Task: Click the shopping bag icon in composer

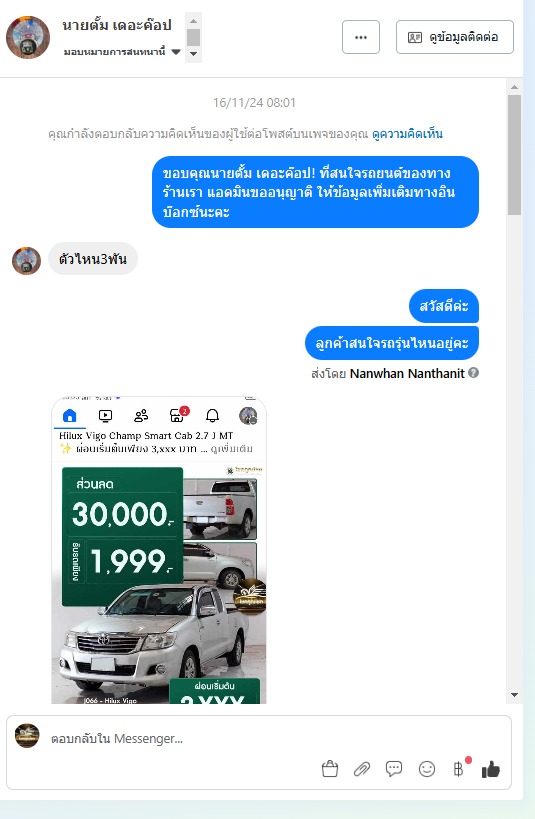Action: pos(330,769)
